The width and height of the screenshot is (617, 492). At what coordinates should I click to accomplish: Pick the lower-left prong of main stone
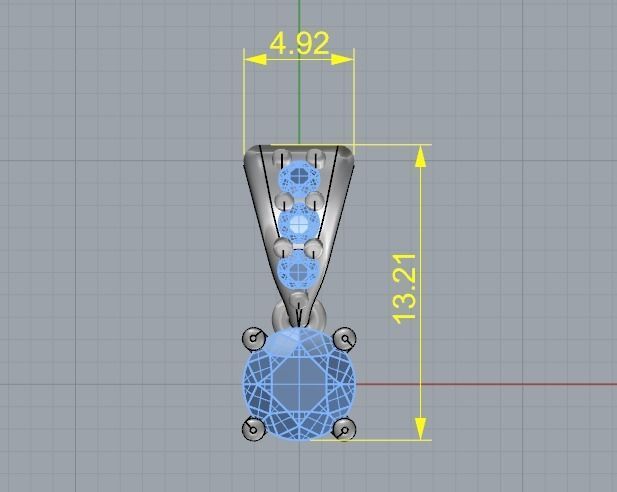click(253, 429)
